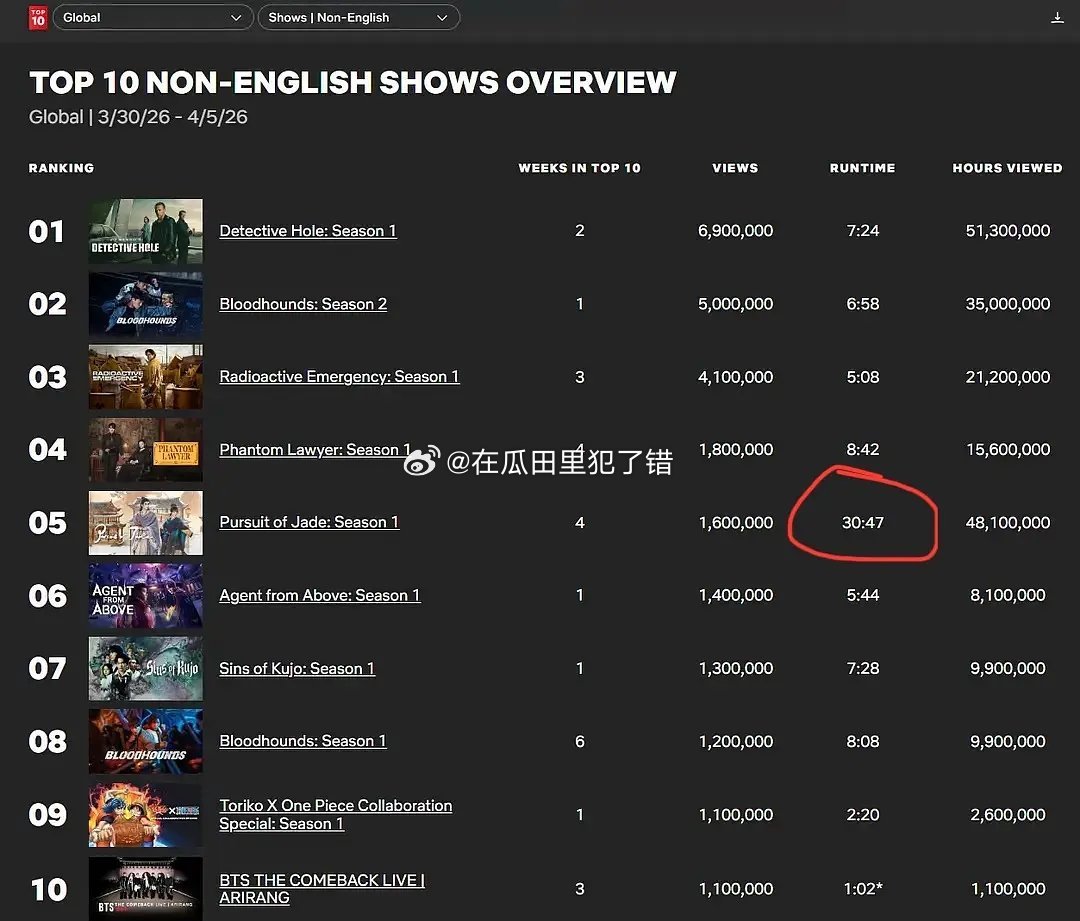This screenshot has height=921, width=1080.
Task: Click the rank number 10
Action: (49, 889)
